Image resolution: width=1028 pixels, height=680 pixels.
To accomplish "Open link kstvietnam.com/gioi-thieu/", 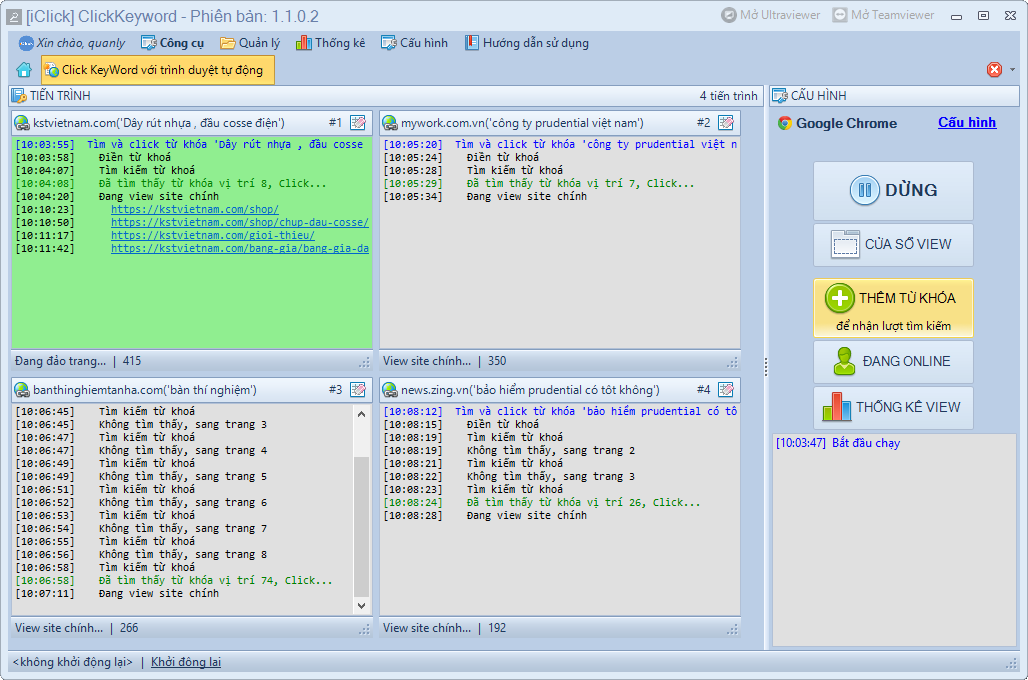I will (212, 235).
